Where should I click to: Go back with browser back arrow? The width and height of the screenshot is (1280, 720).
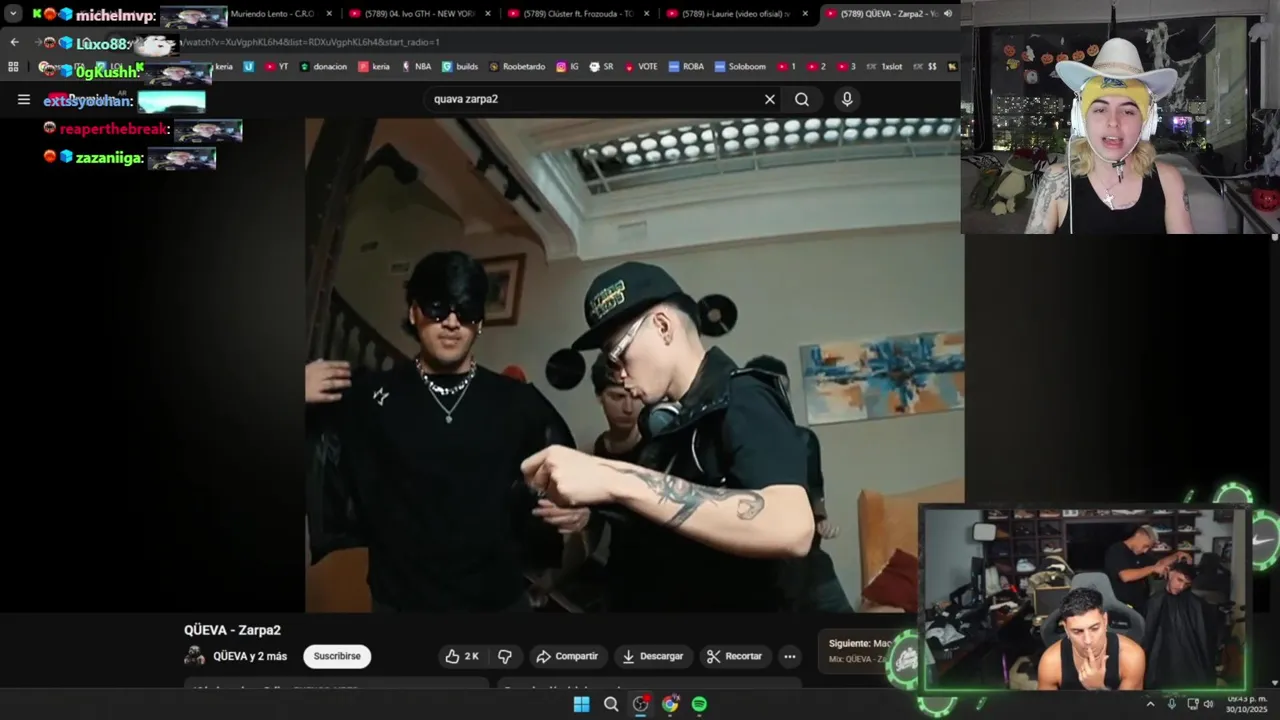click(x=14, y=42)
